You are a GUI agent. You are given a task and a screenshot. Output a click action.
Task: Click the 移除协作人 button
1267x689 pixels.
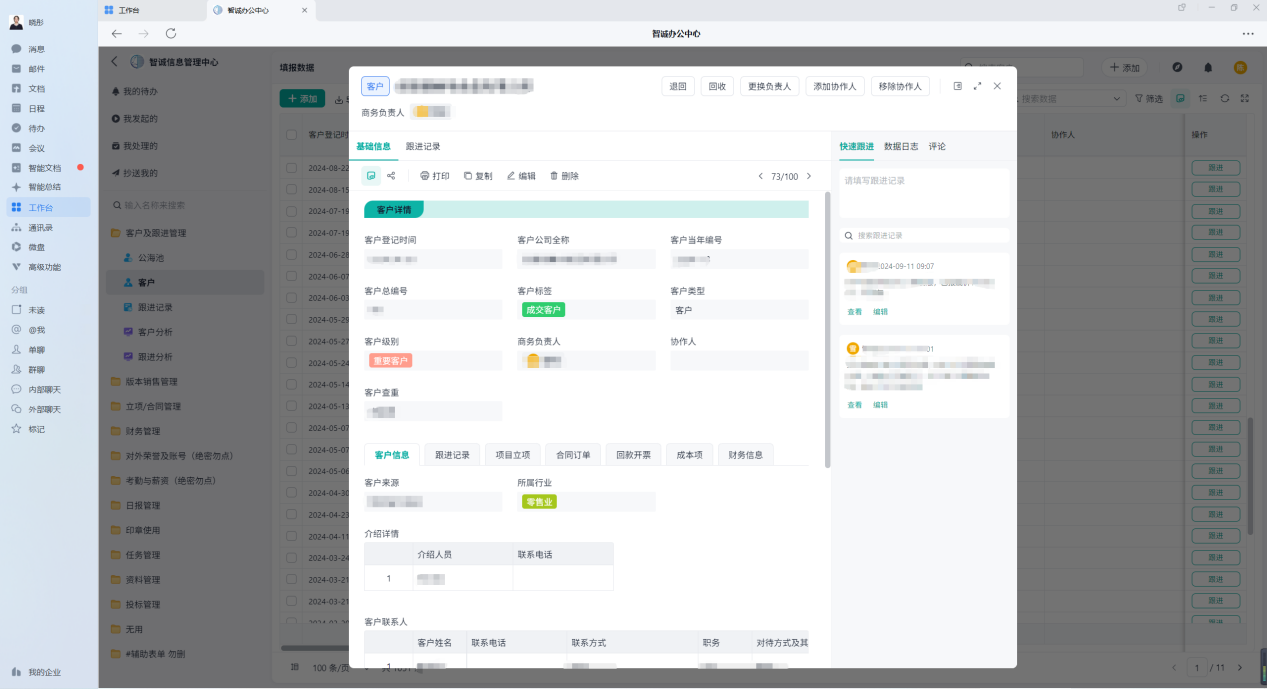click(x=901, y=86)
